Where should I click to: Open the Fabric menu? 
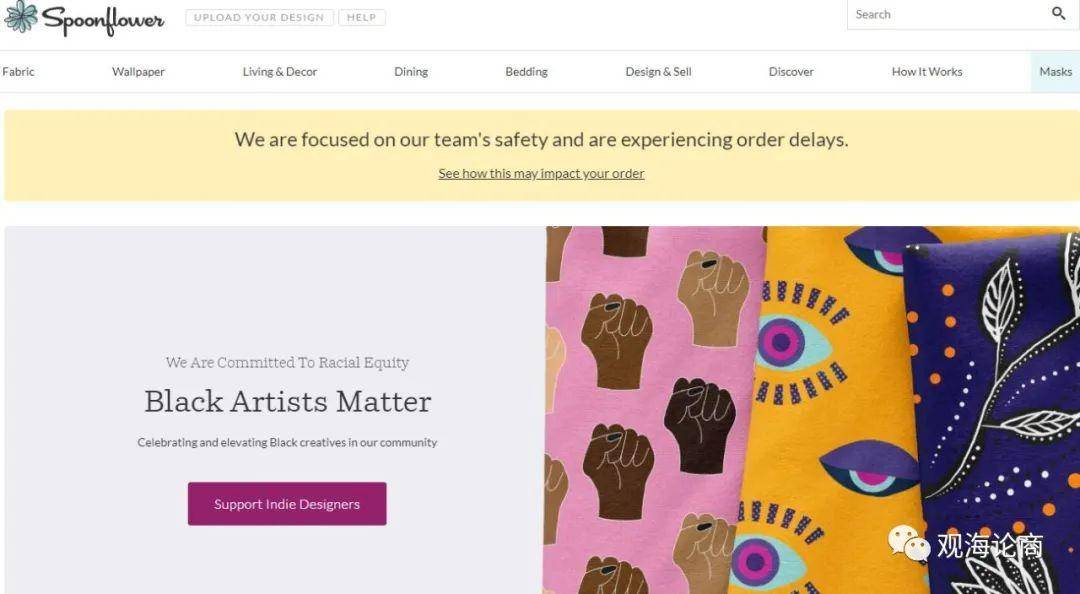pos(18,72)
